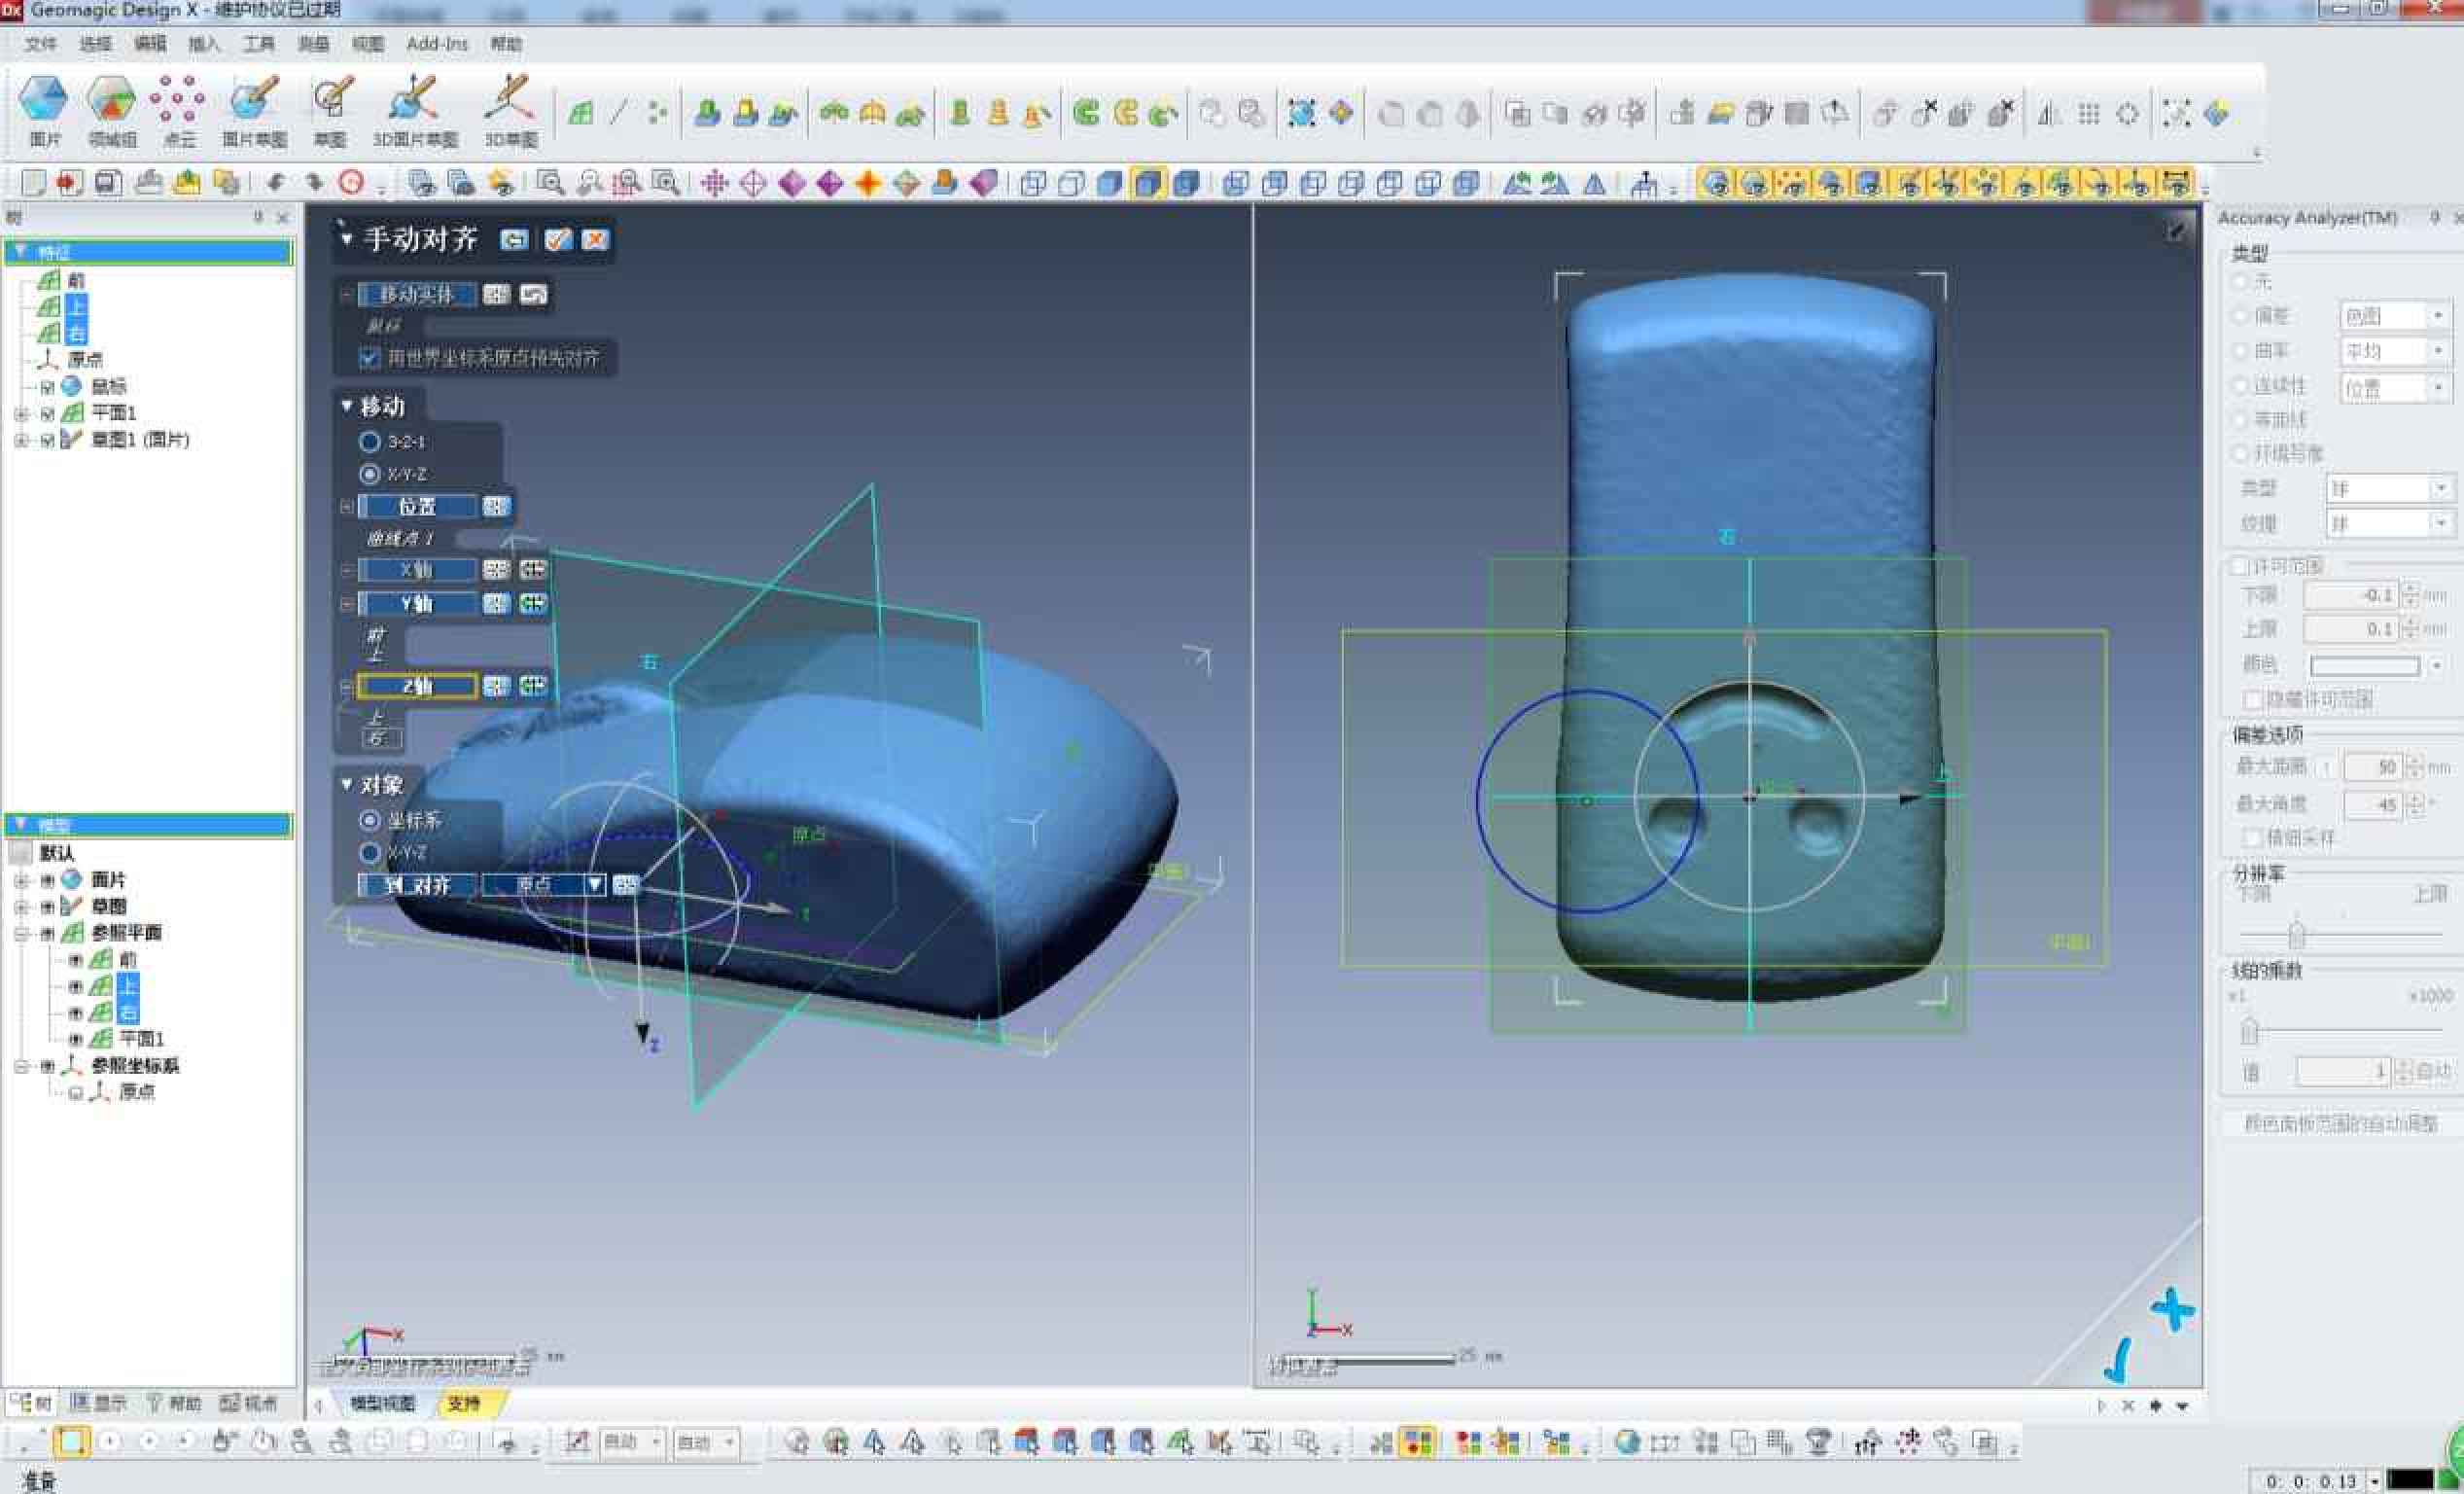Cancel 手动对齐 with the red X icon
The height and width of the screenshot is (1494, 2464).
pos(595,240)
